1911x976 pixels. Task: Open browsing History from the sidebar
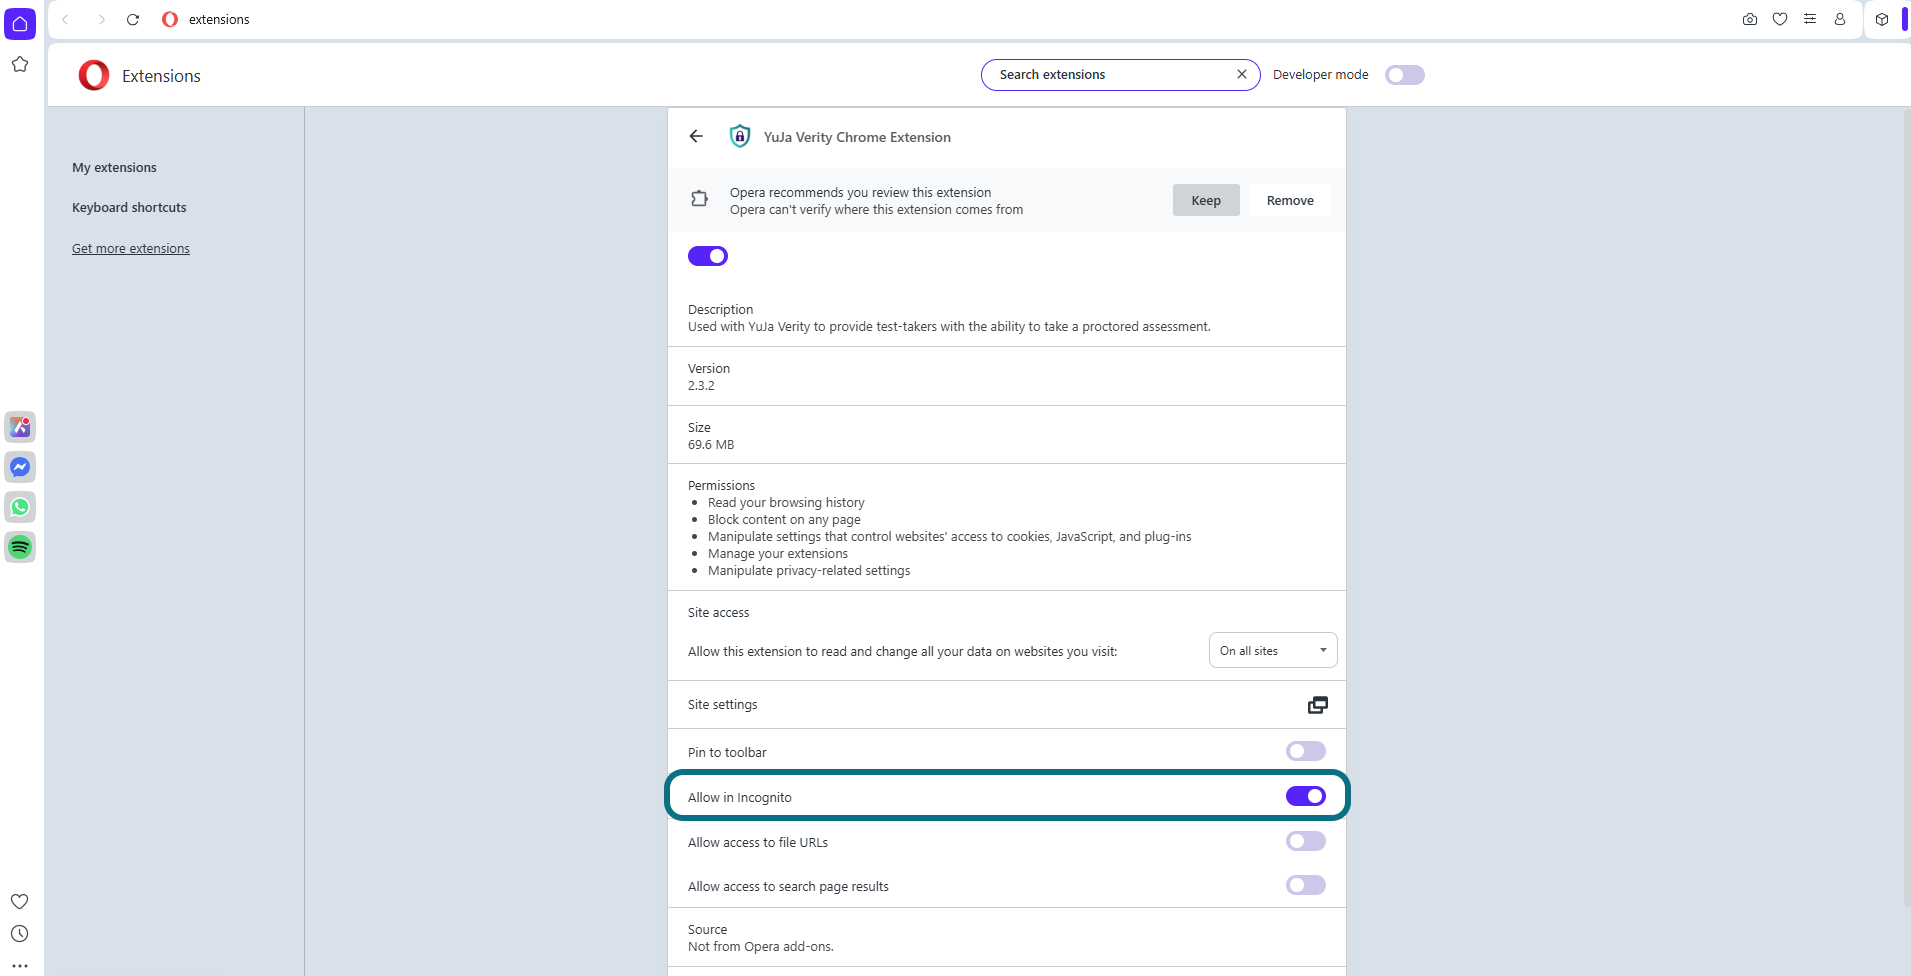tap(20, 933)
